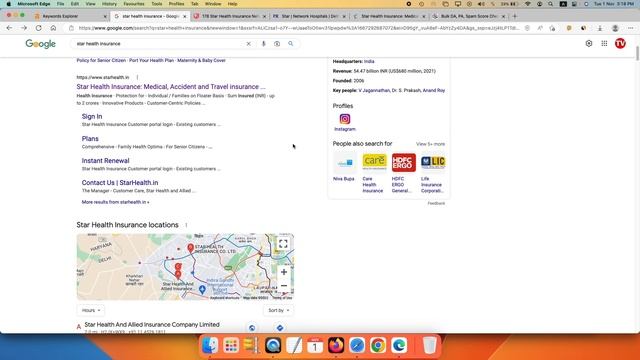640x360 pixels.
Task: Zoom out on the locations map
Action: tap(284, 286)
